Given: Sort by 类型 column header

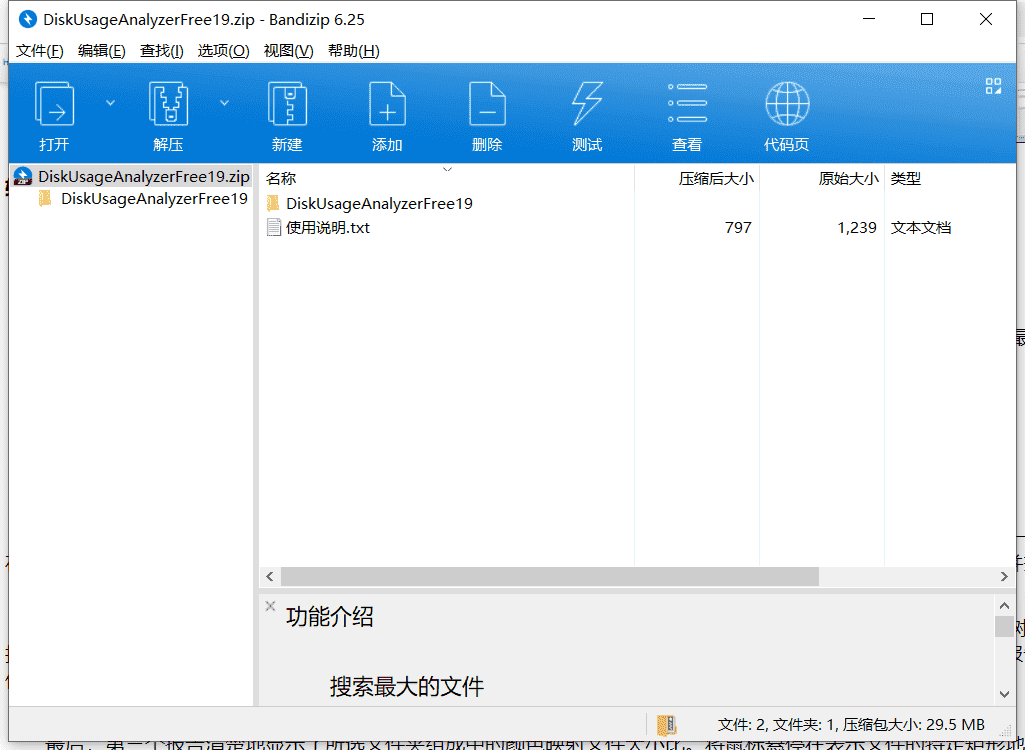Looking at the screenshot, I should pyautogui.click(x=949, y=178).
